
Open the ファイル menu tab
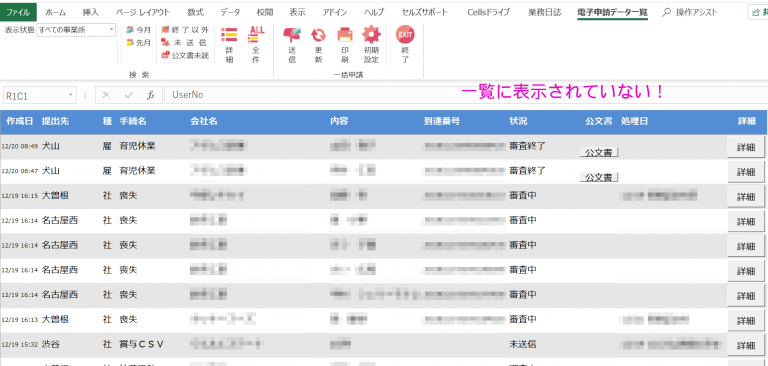pos(18,12)
